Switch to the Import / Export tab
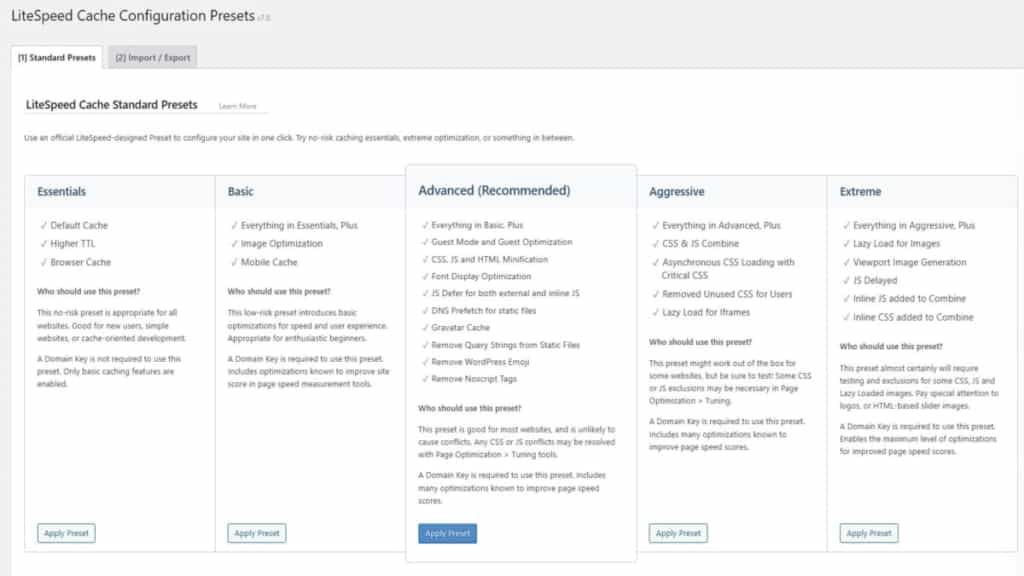The height and width of the screenshot is (576, 1024). [152, 57]
